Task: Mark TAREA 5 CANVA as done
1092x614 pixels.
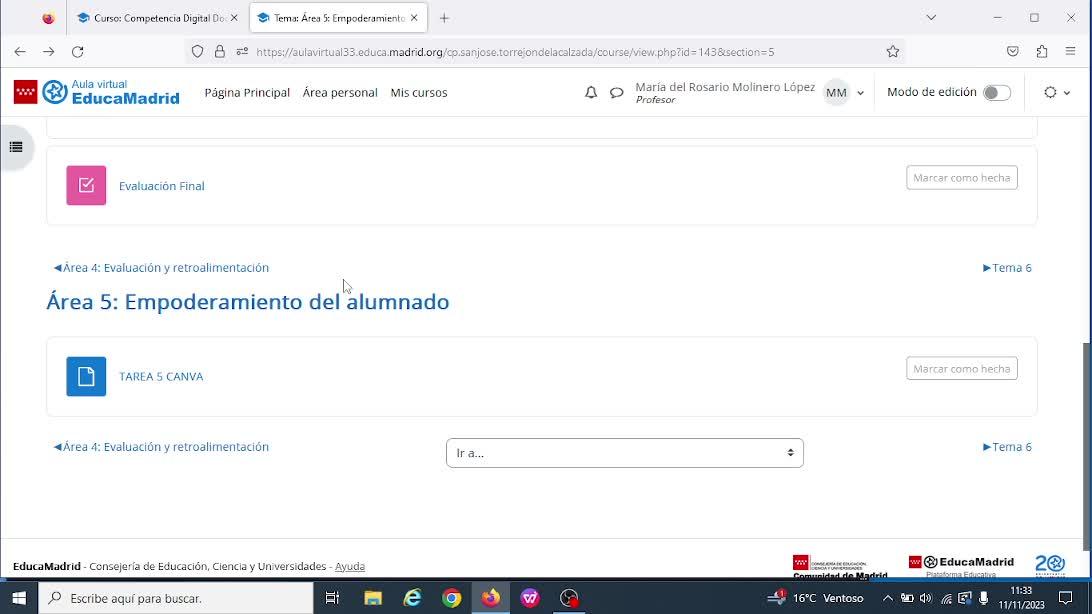Action: click(x=962, y=368)
